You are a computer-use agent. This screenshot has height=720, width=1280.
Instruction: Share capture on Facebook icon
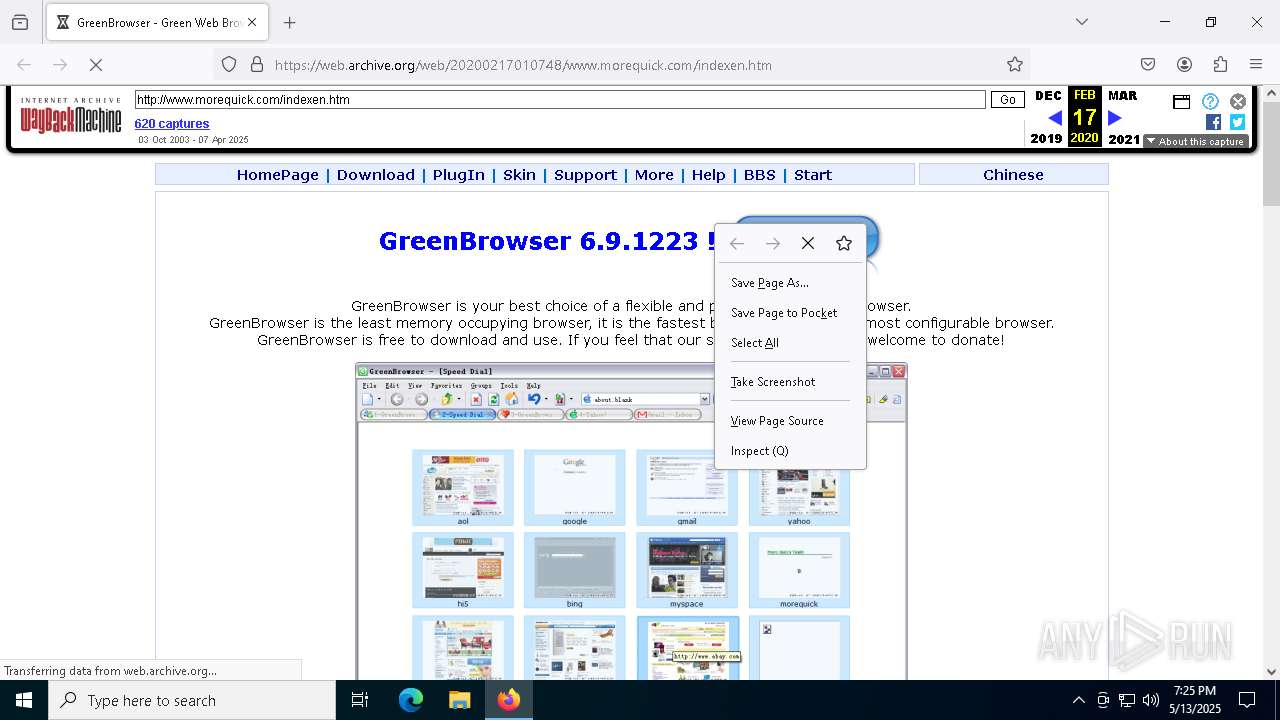click(x=1213, y=122)
